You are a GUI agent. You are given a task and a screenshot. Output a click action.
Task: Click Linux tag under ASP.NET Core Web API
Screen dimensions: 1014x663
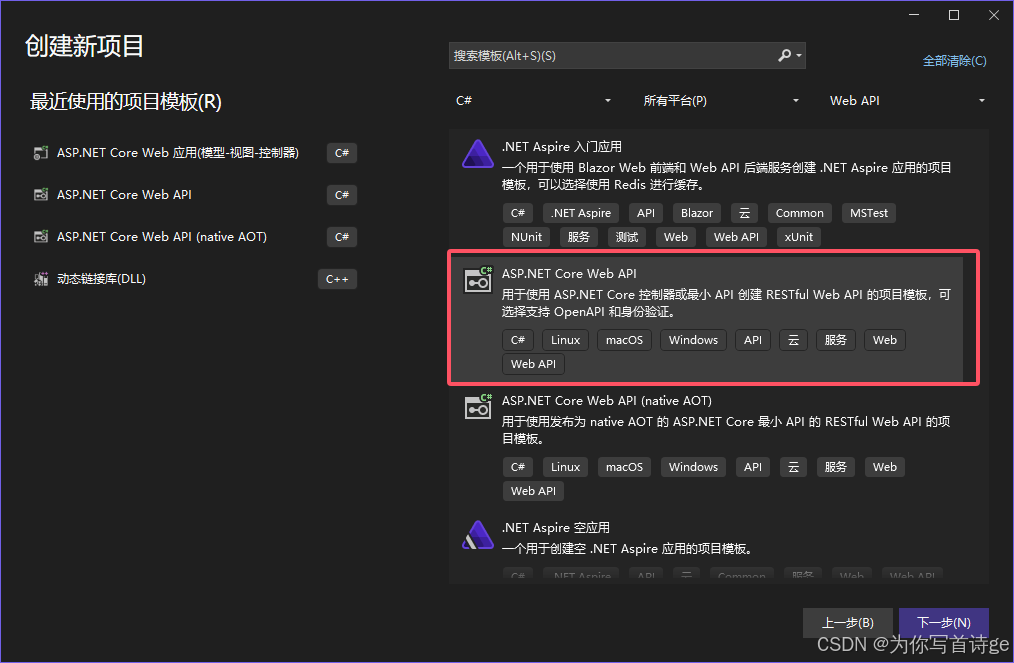[x=565, y=340]
